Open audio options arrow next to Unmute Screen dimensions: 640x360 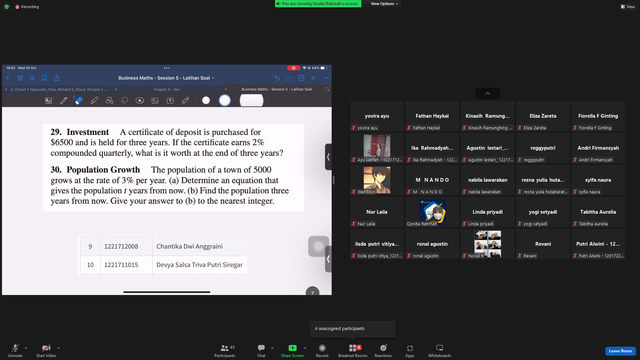click(26, 348)
